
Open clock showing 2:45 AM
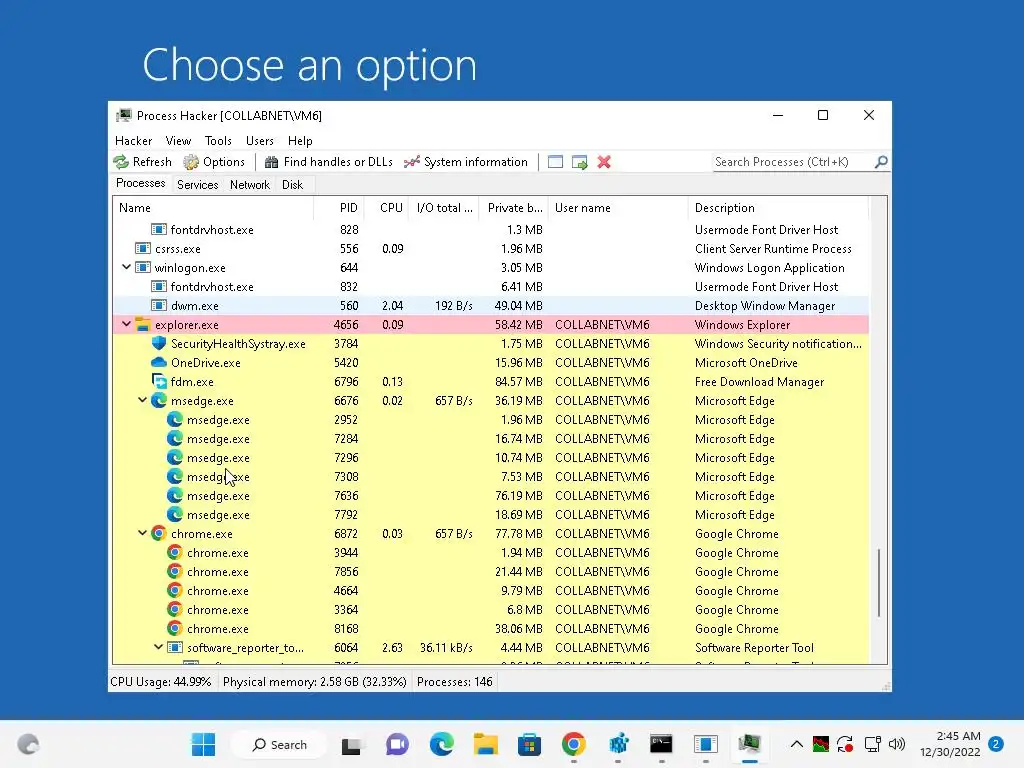coord(950,744)
